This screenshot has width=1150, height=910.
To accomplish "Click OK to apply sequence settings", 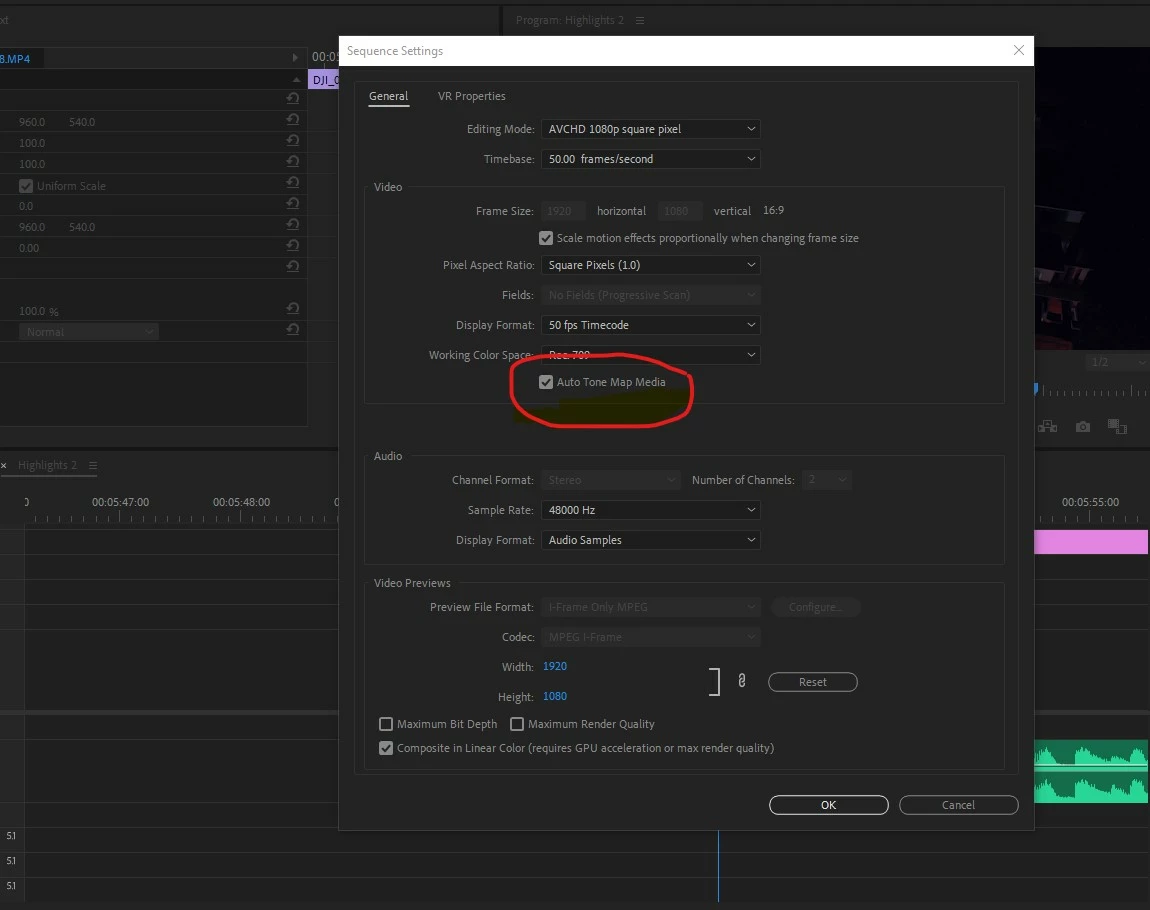I will tap(828, 805).
